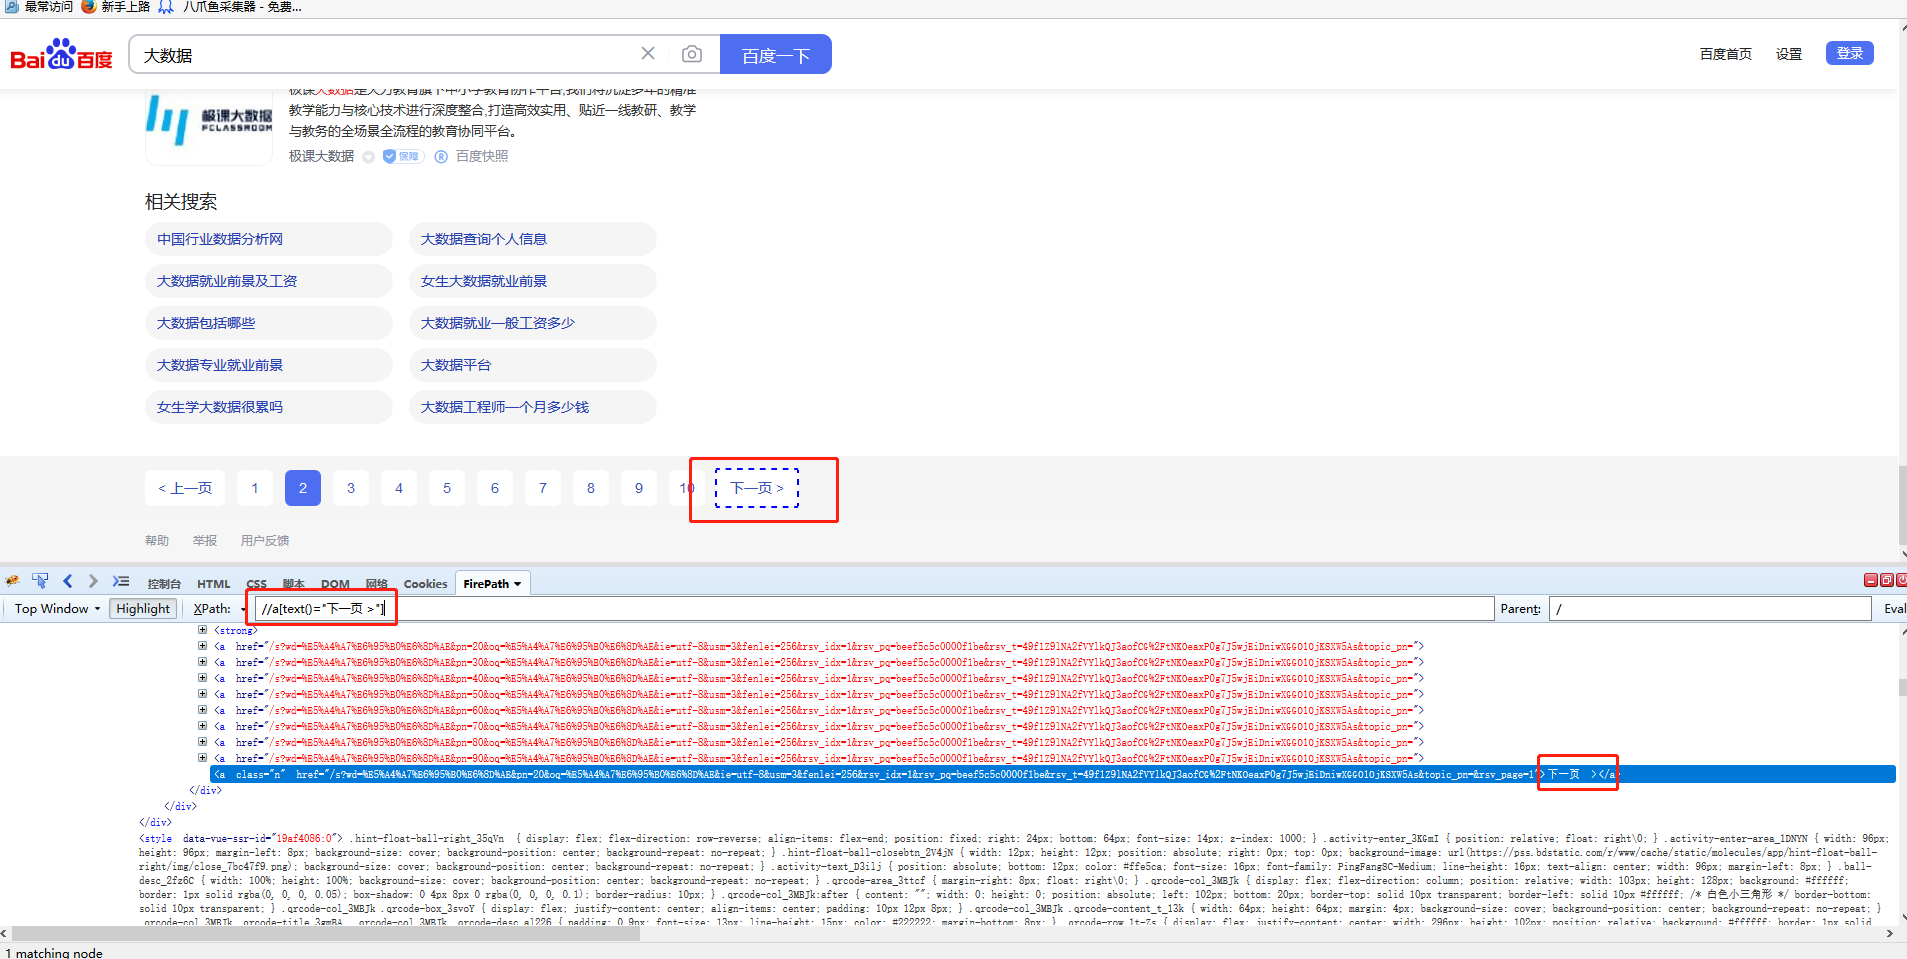The height and width of the screenshot is (959, 1907).
Task: Expand the anchor node with pn=50
Action: [x=202, y=694]
